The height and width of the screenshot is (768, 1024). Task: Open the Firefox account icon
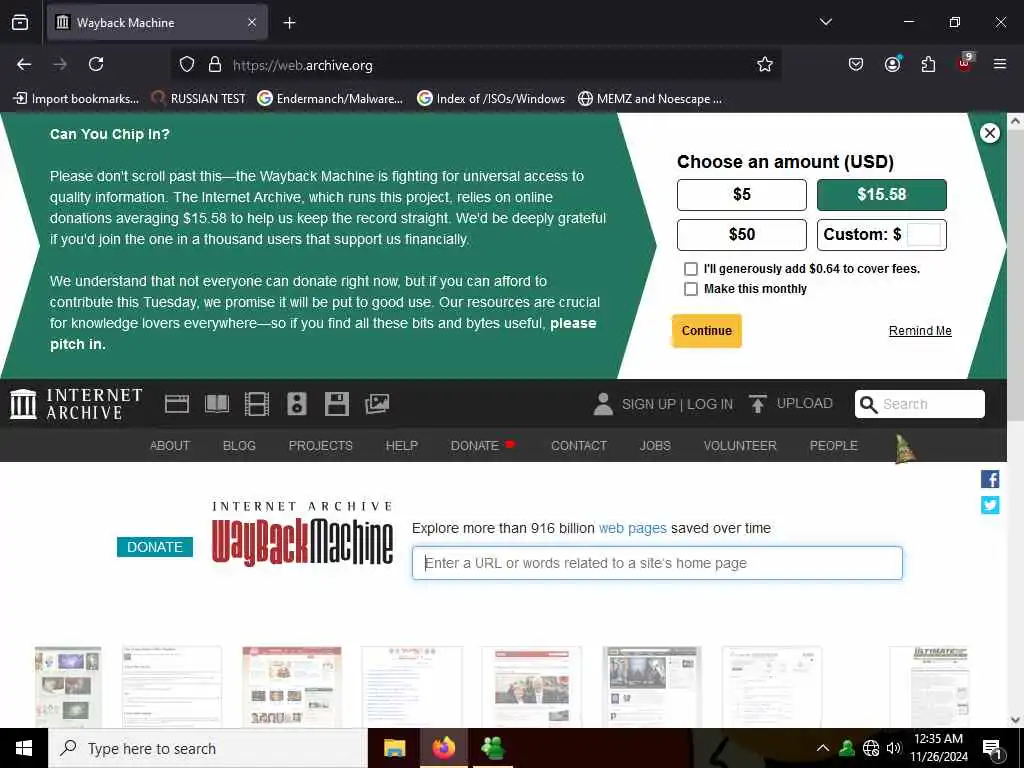click(892, 64)
